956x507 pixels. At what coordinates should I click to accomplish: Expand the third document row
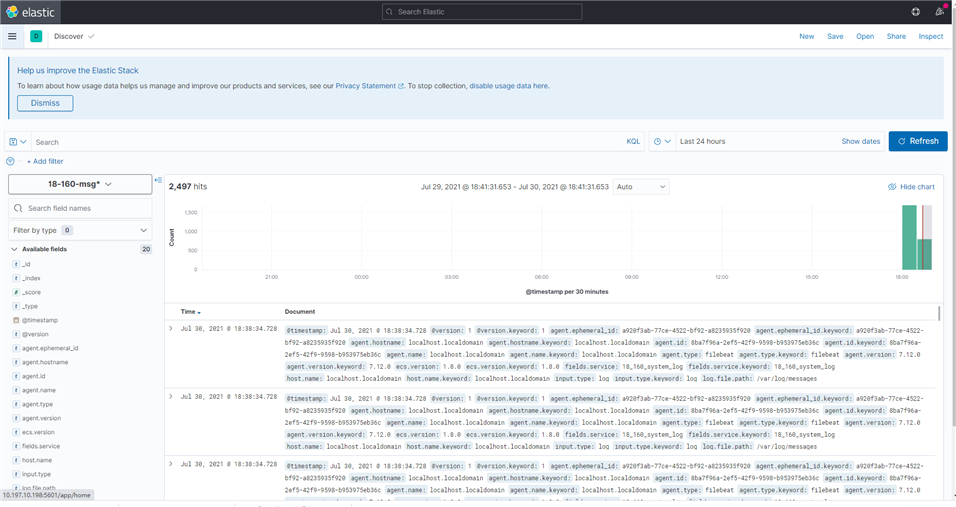click(171, 464)
